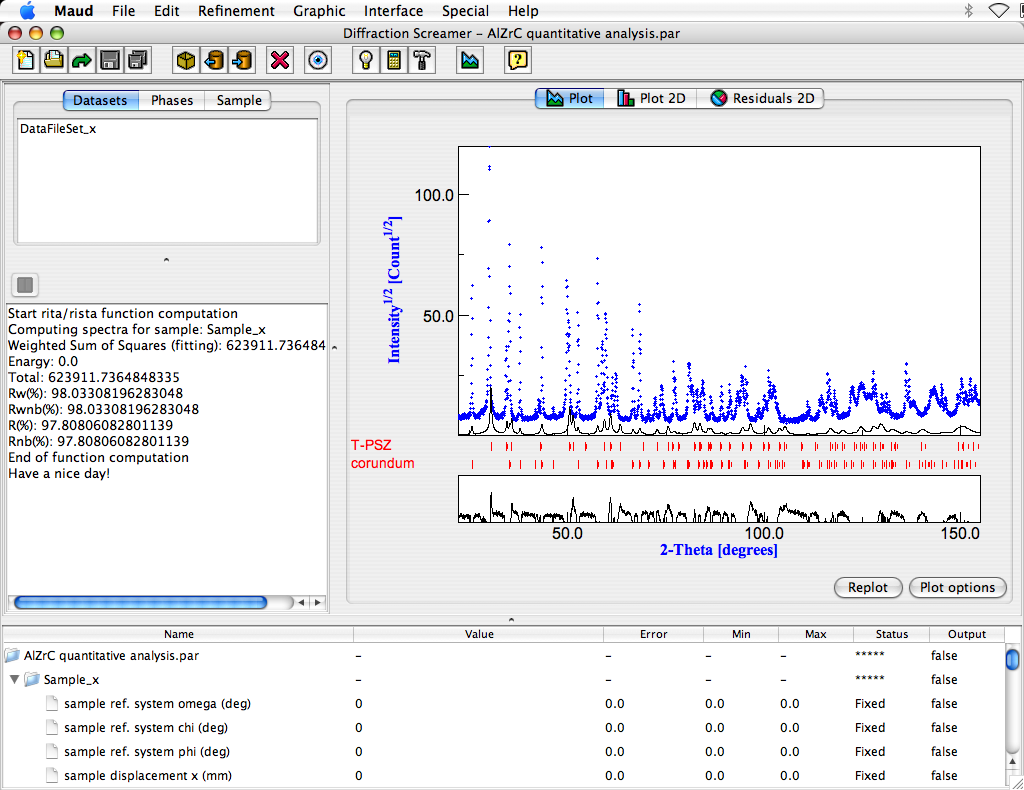Click the hammer refine icon

pos(423,60)
